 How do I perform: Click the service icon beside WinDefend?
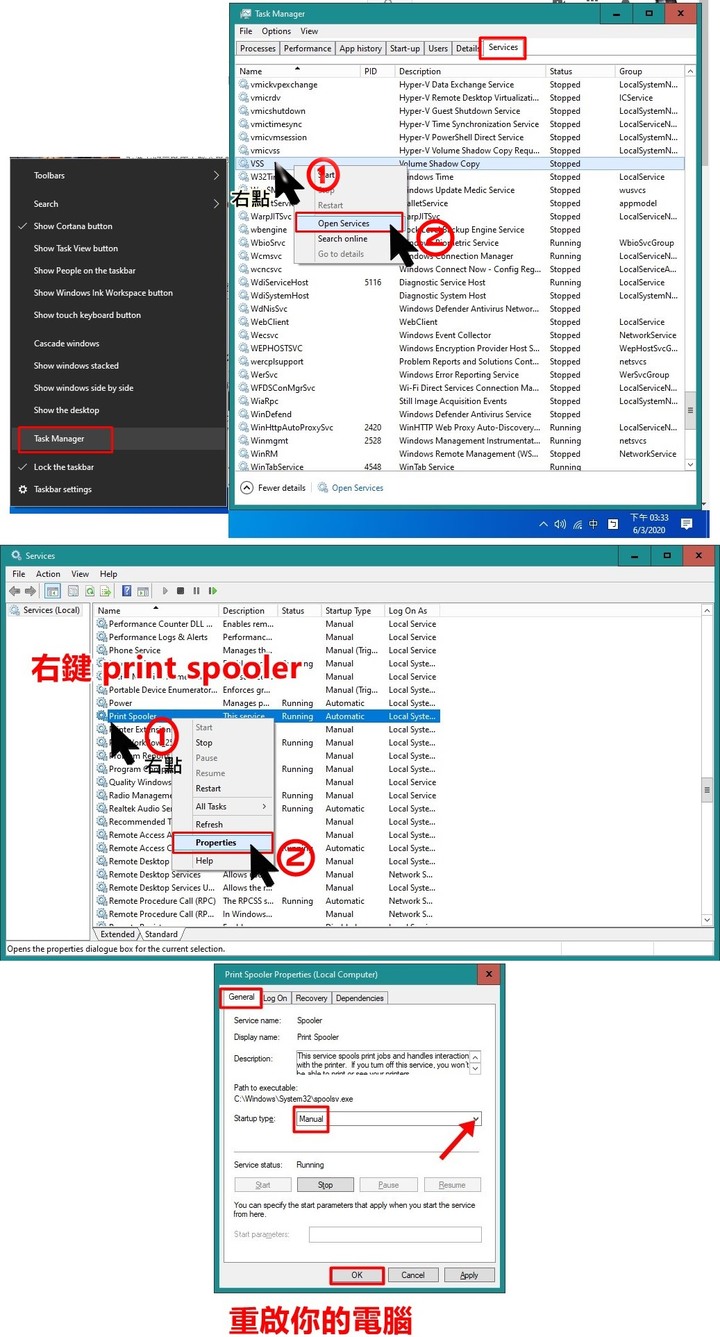[243, 414]
